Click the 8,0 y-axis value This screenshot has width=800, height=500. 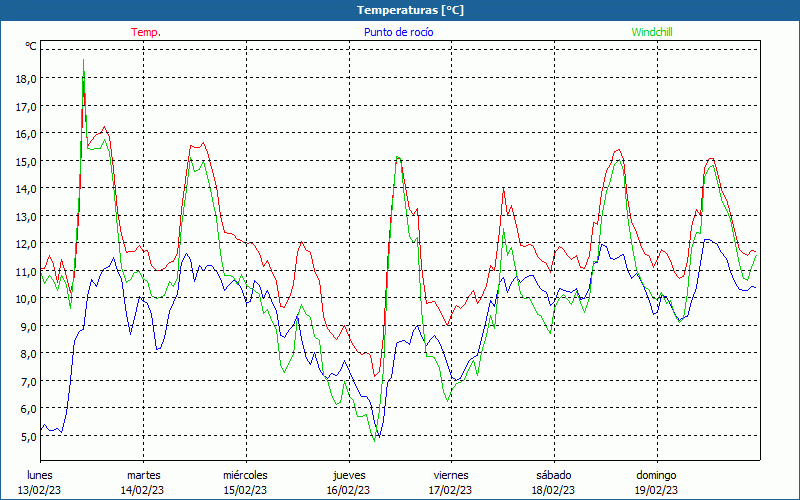(29, 354)
